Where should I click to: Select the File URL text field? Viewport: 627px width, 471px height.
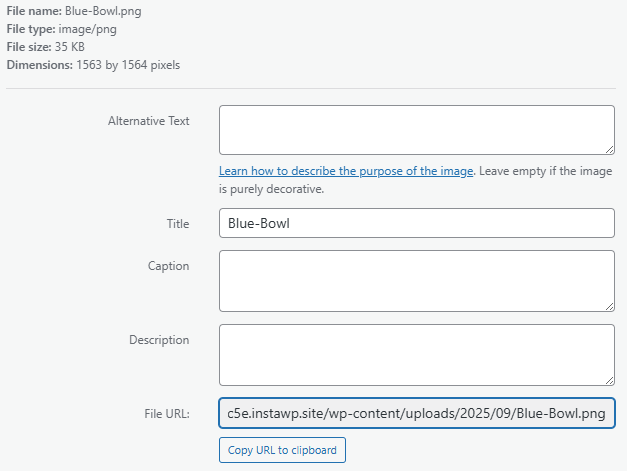(415, 413)
